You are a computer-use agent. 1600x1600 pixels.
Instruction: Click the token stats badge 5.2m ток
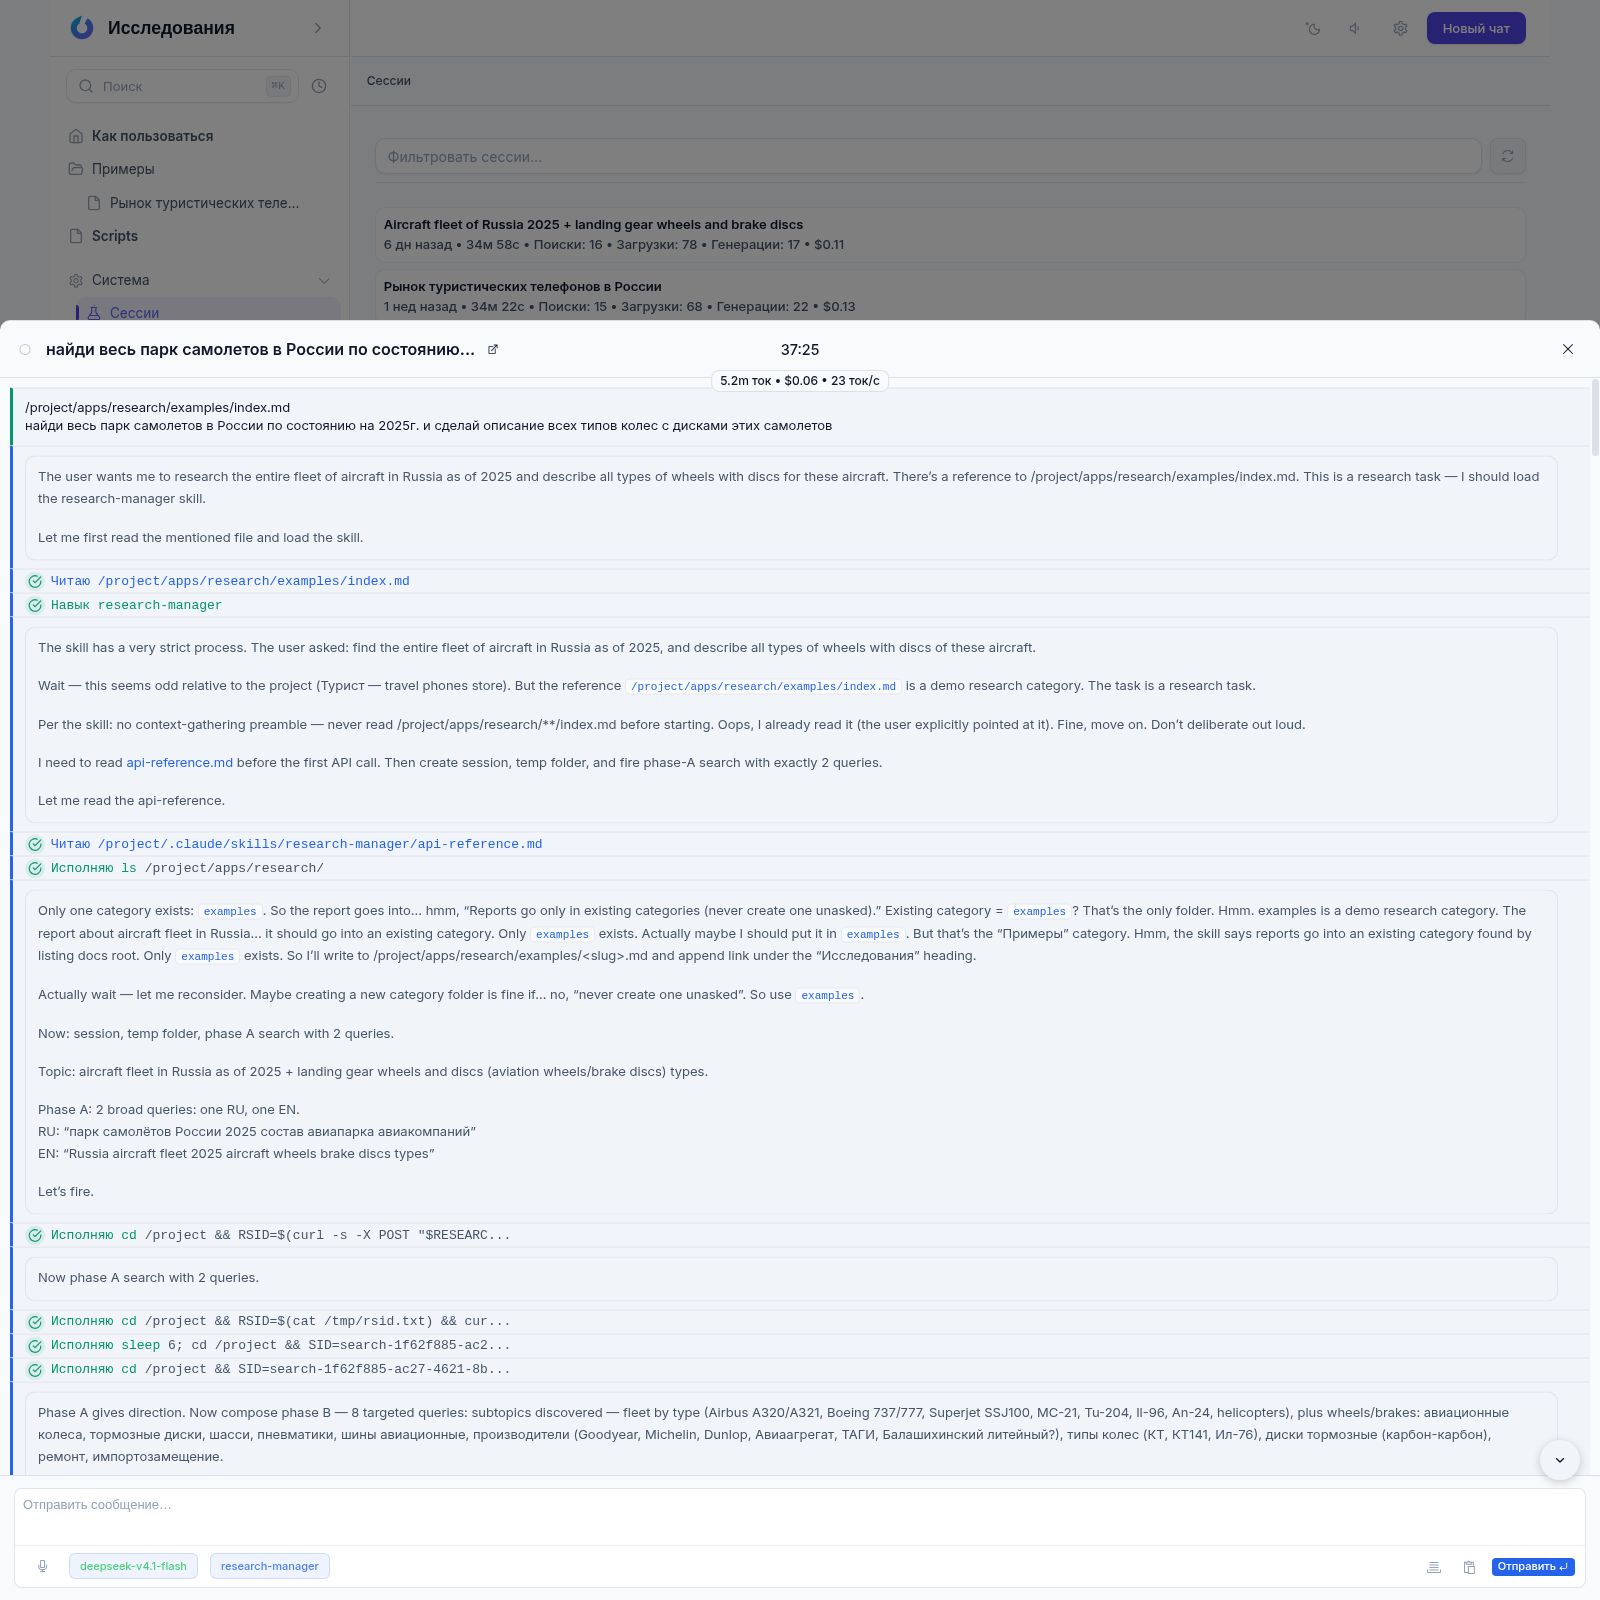[800, 381]
